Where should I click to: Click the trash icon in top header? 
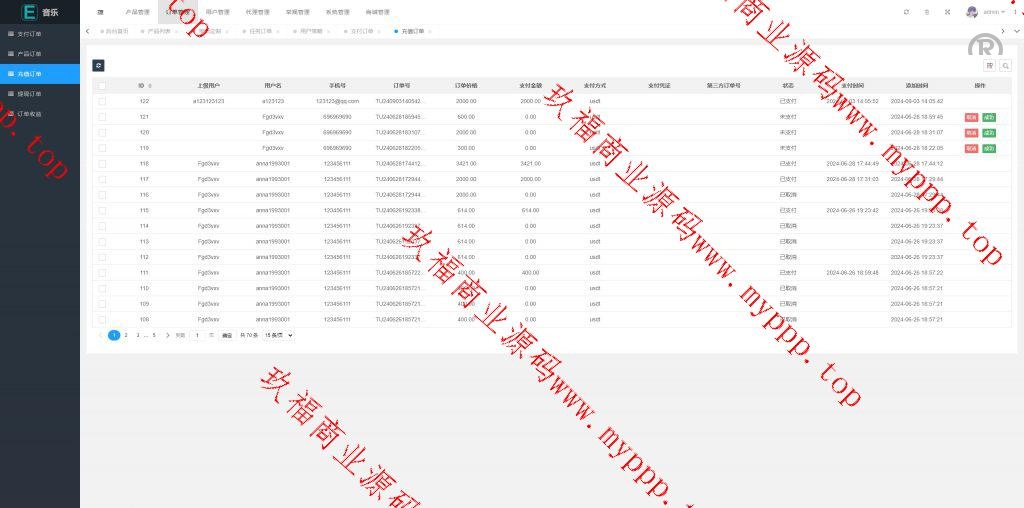[x=927, y=12]
